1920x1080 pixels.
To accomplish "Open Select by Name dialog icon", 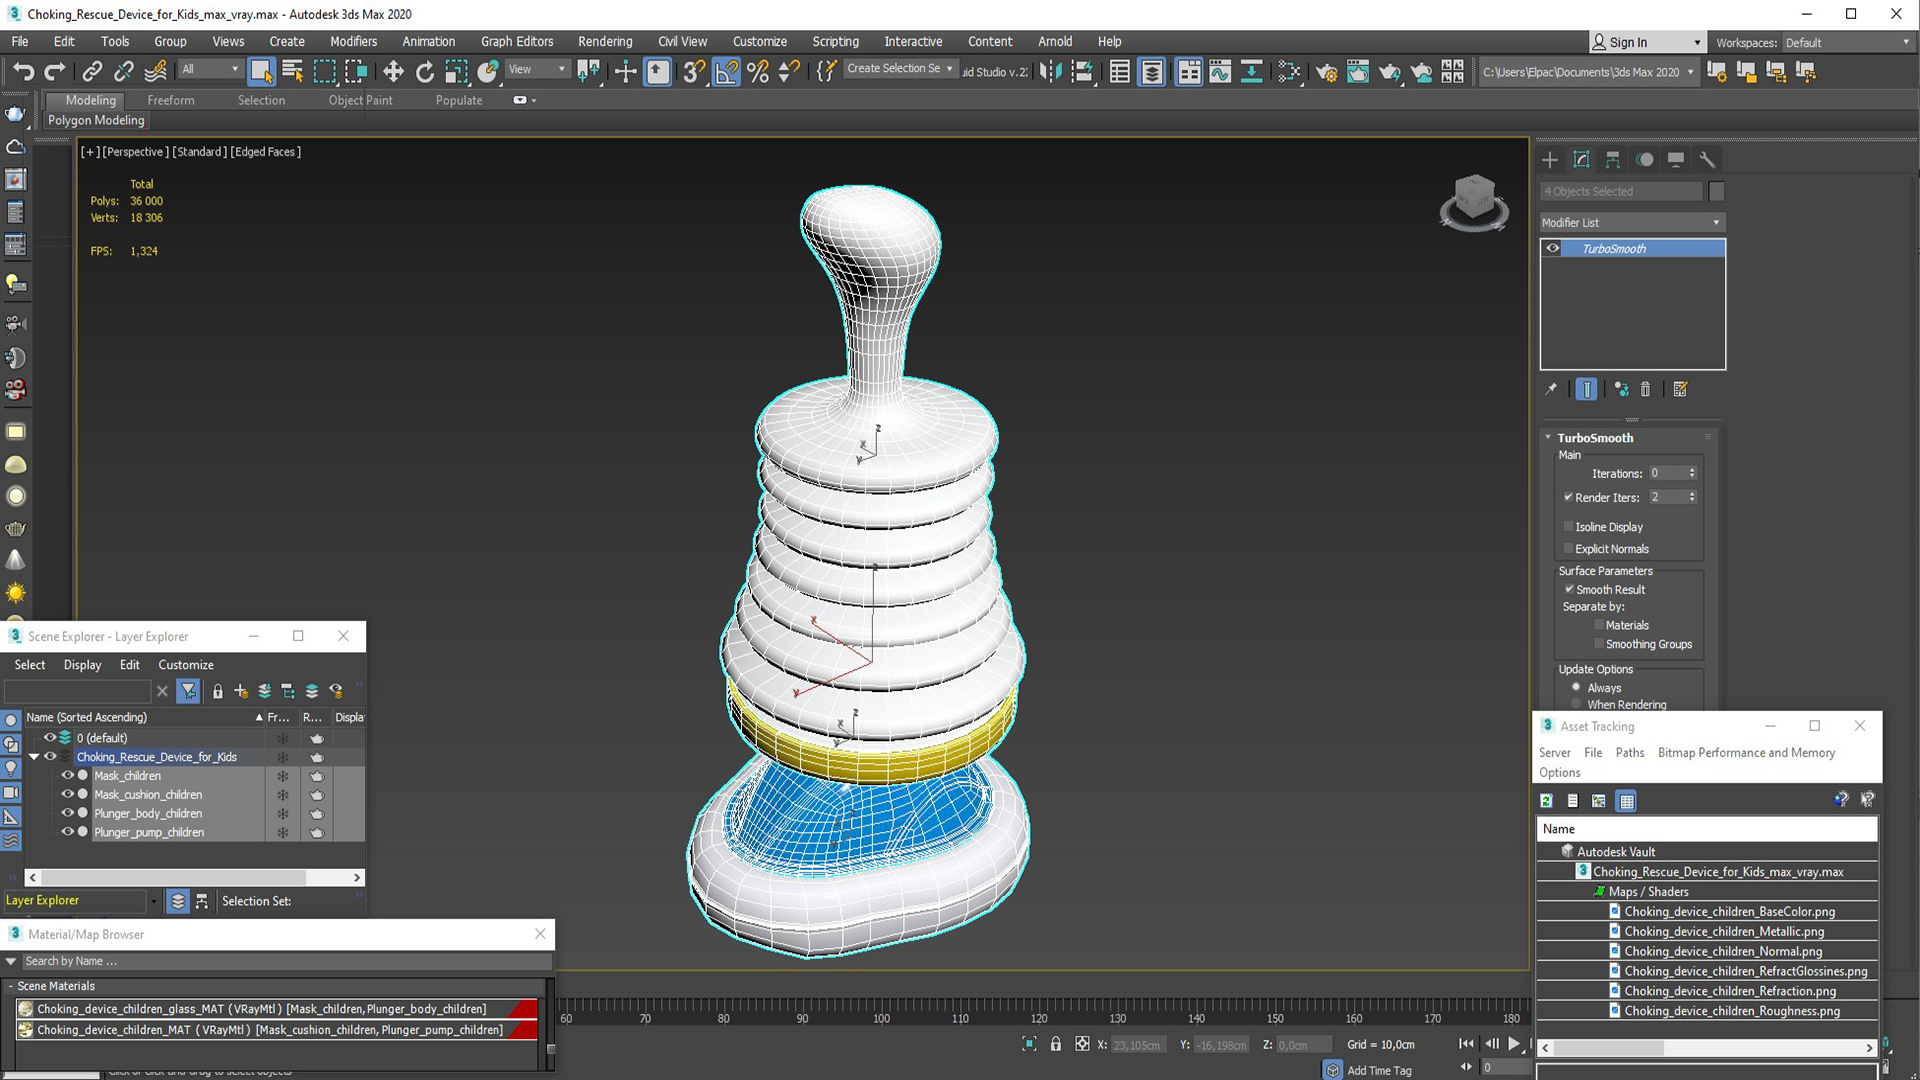I will click(x=293, y=71).
